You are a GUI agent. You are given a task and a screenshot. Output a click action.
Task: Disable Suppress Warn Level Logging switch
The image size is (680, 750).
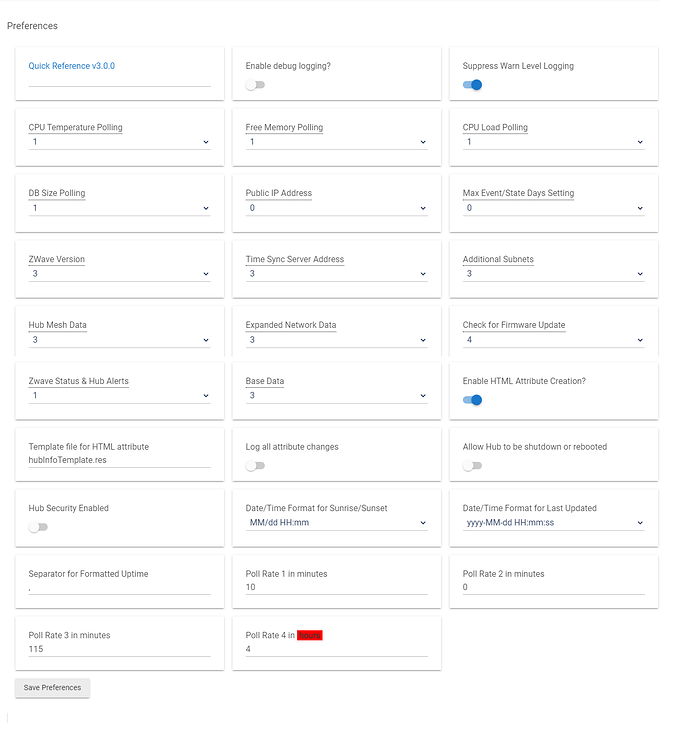coord(472,85)
